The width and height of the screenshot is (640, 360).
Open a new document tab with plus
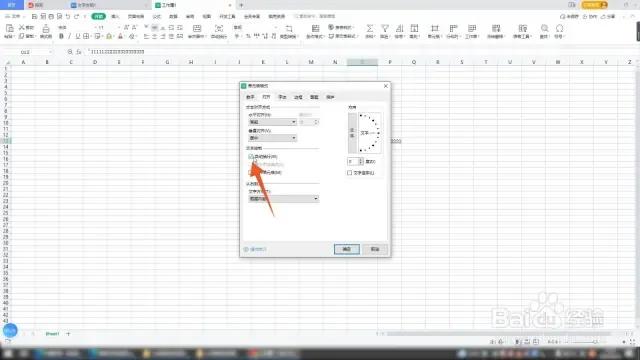[241, 5]
